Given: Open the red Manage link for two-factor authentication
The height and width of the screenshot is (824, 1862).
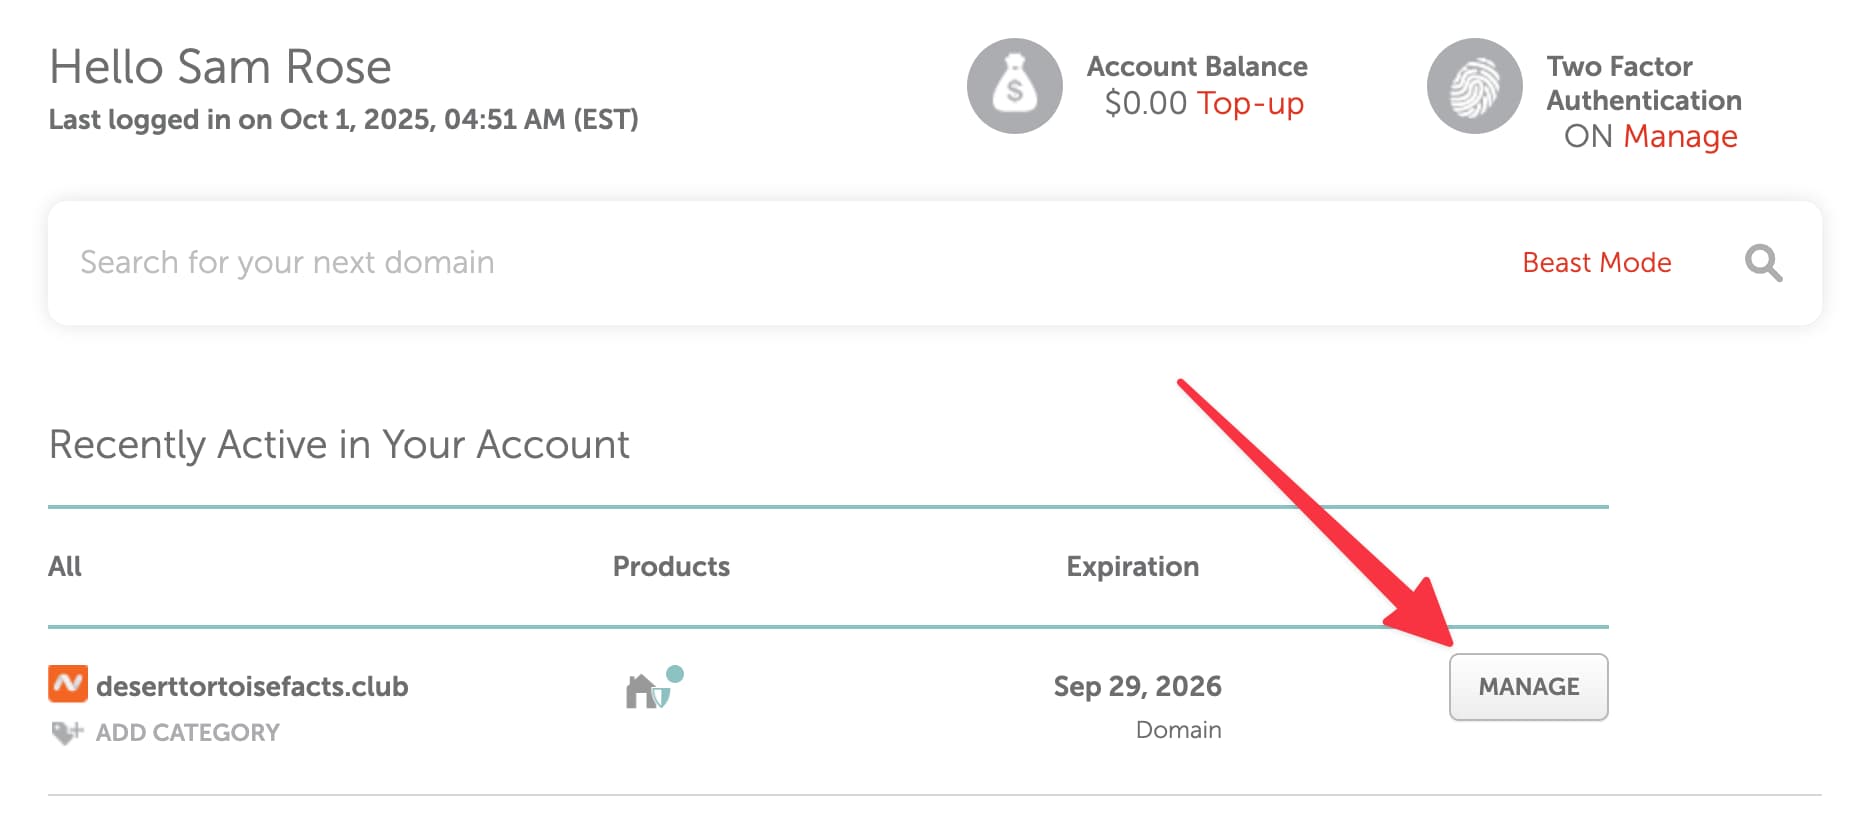Looking at the screenshot, I should 1679,136.
